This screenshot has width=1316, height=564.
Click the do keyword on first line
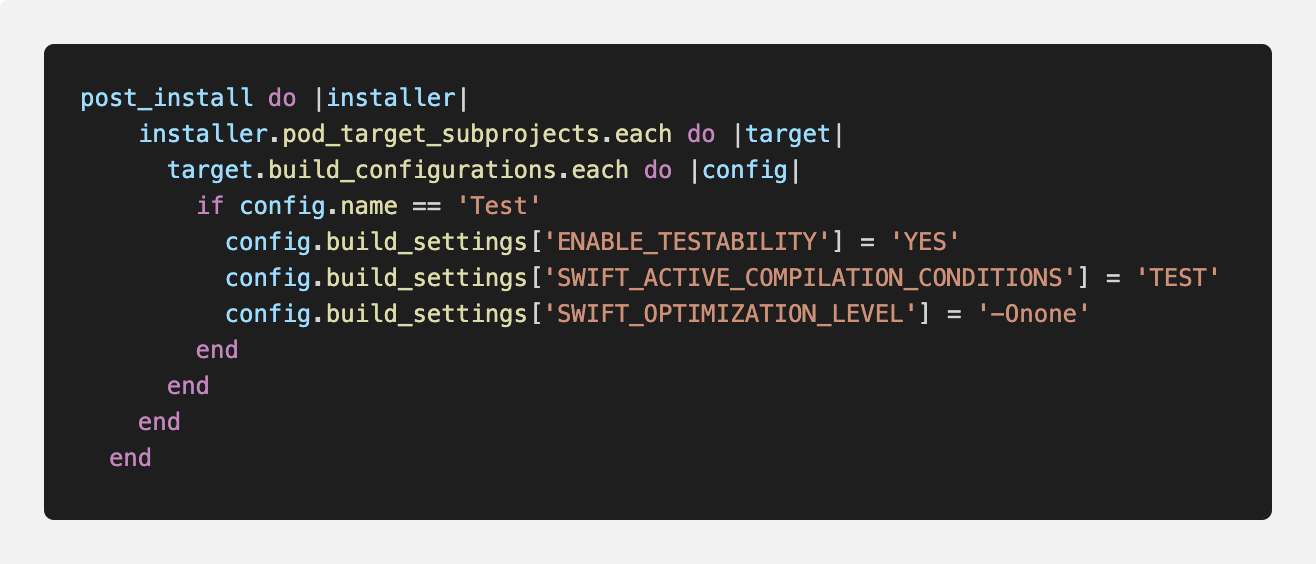(x=282, y=98)
